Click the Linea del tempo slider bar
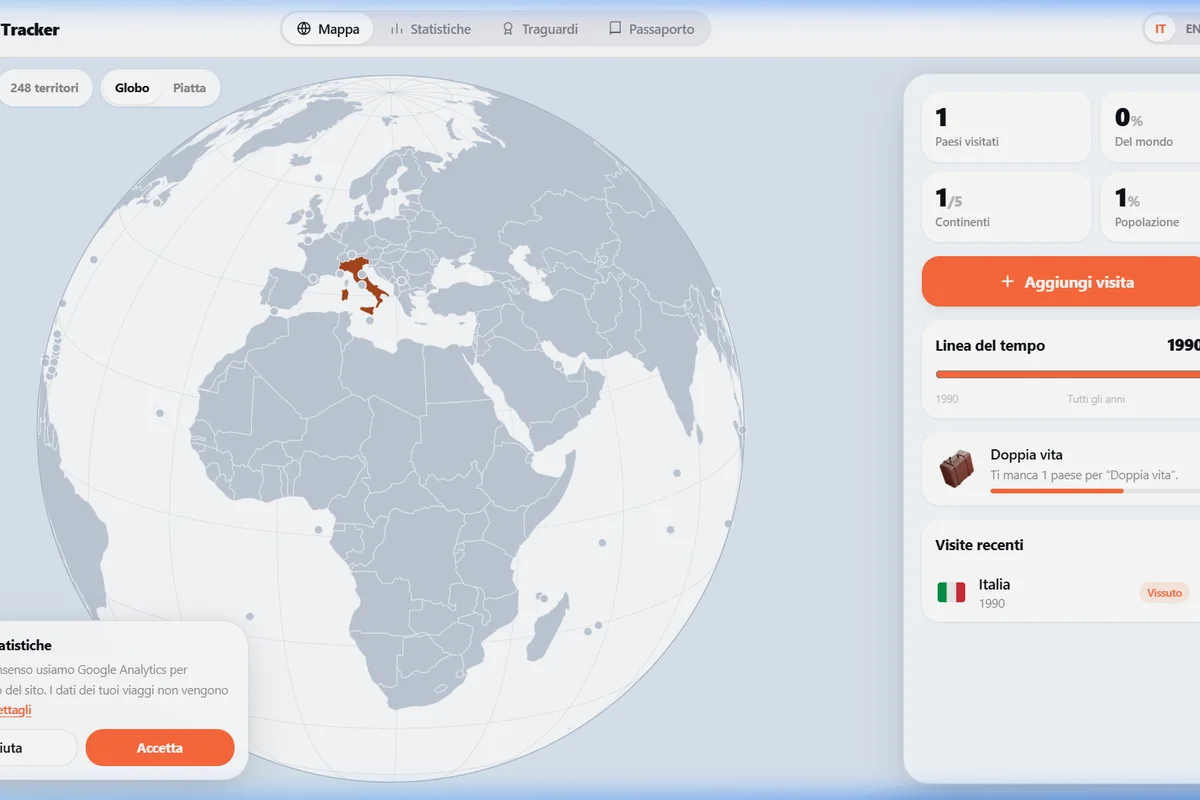The width and height of the screenshot is (1200, 800). [1068, 374]
